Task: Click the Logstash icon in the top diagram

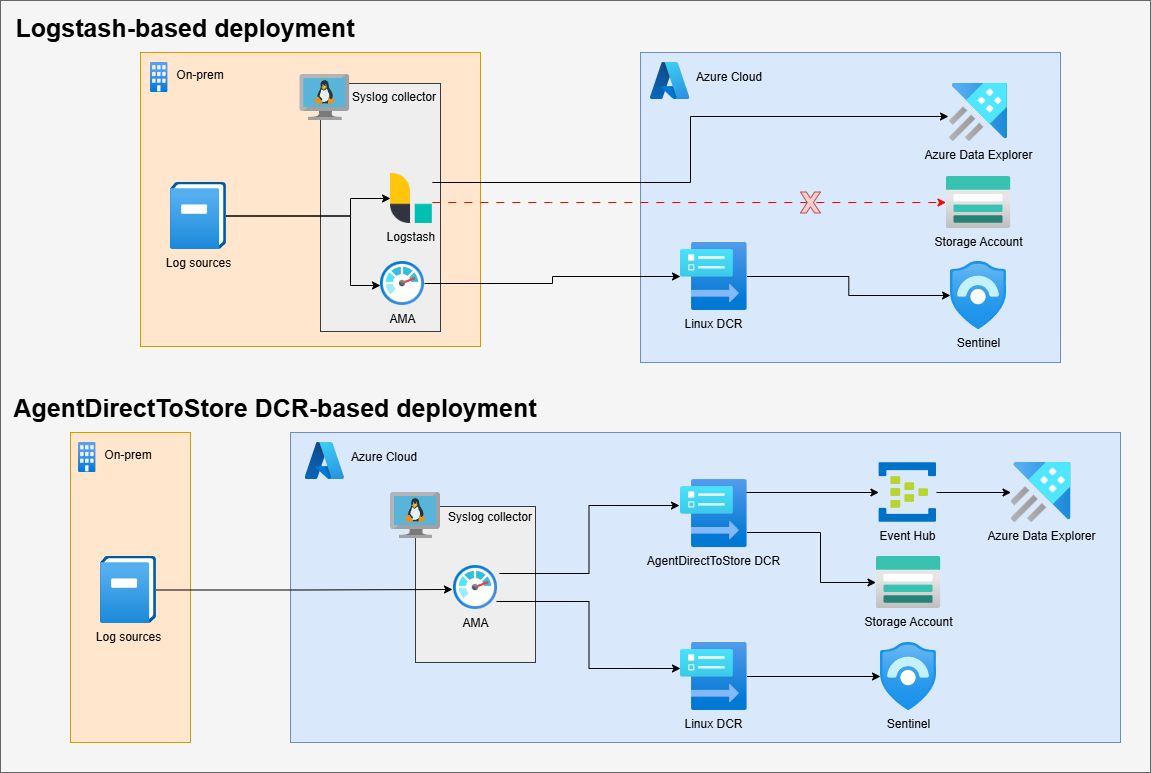Action: [x=410, y=198]
